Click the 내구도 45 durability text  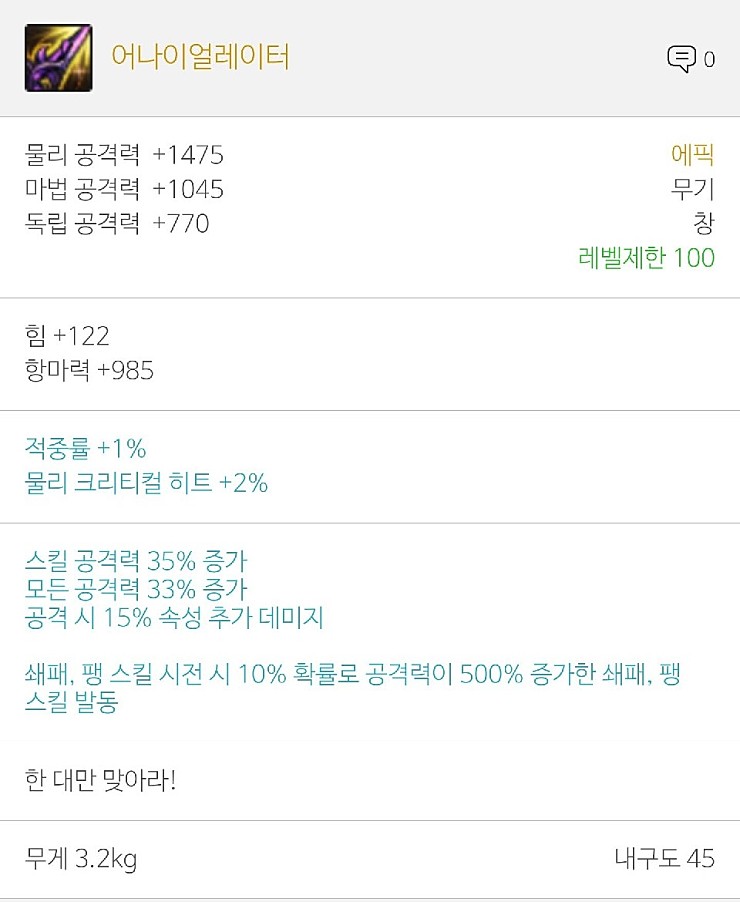click(x=664, y=859)
